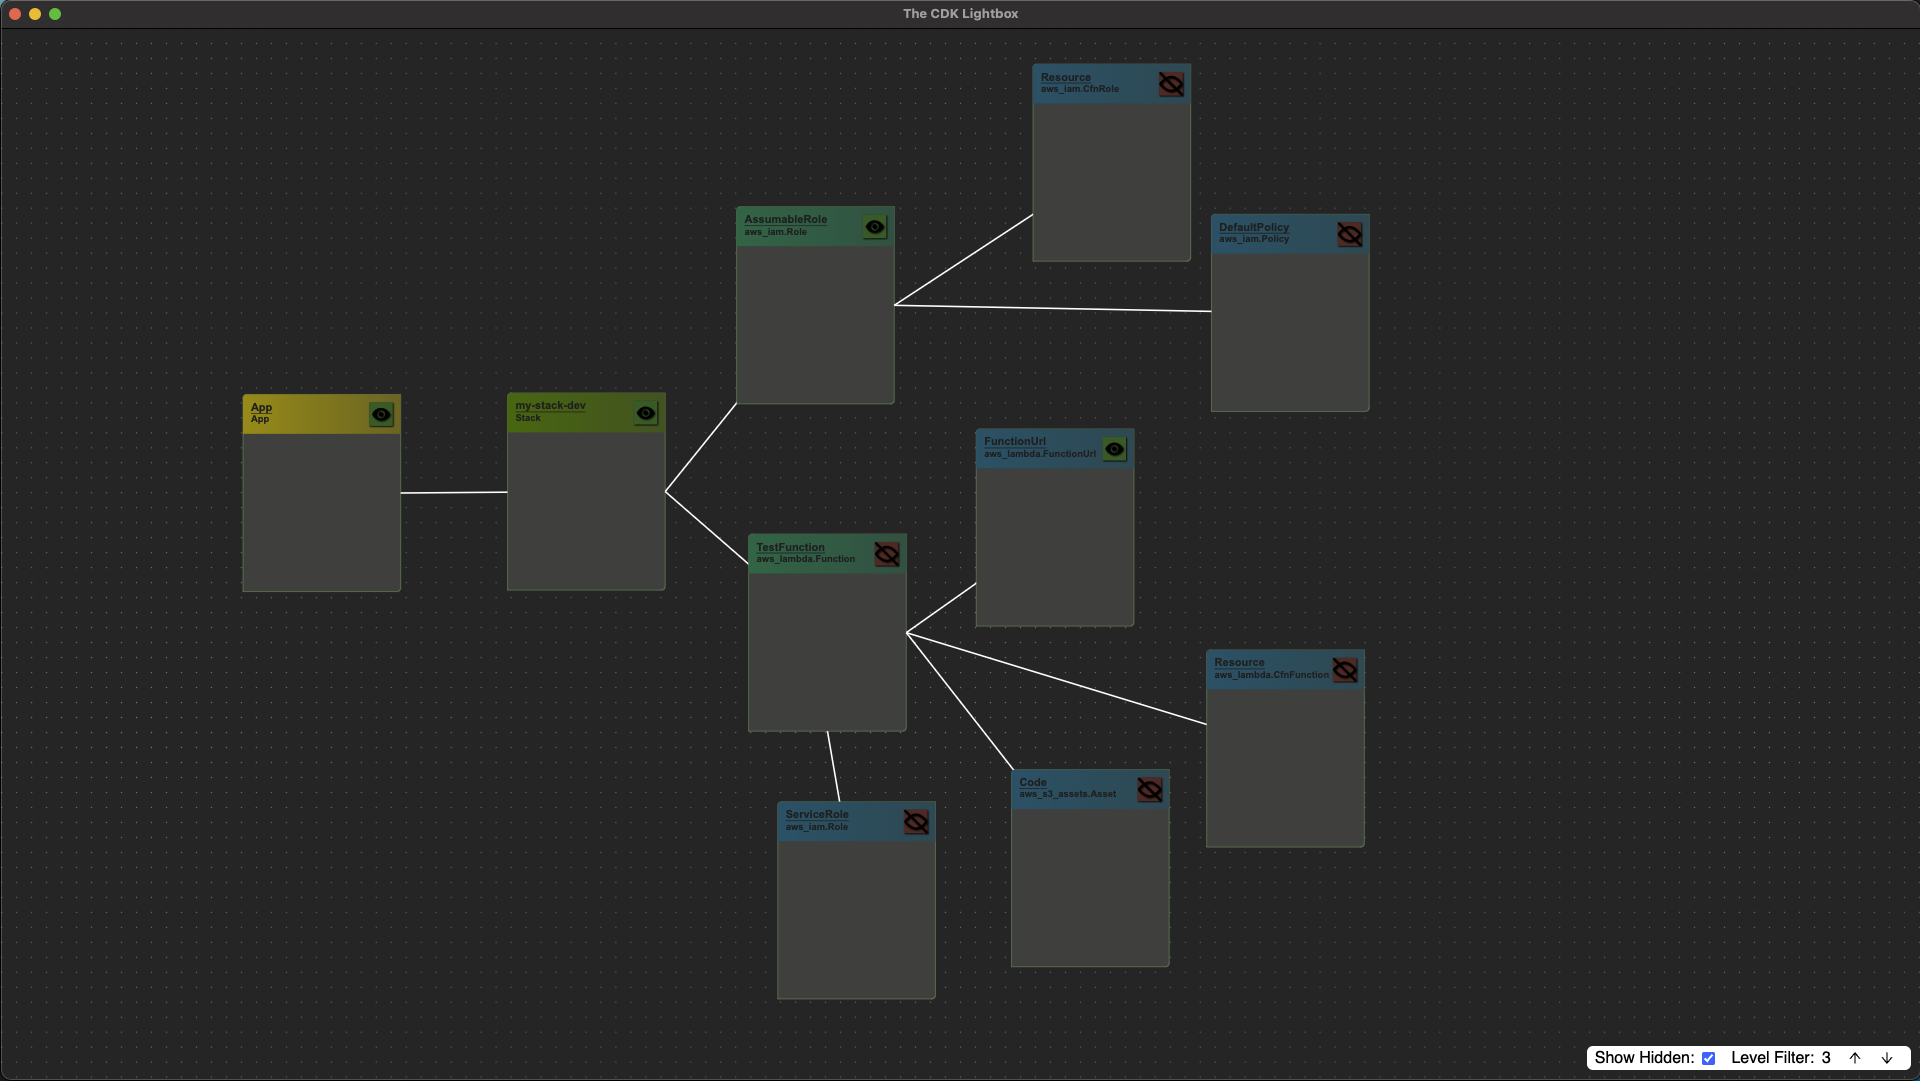The width and height of the screenshot is (1920, 1081).
Task: Uncheck the Show Hidden checkbox
Action: 1709,1058
